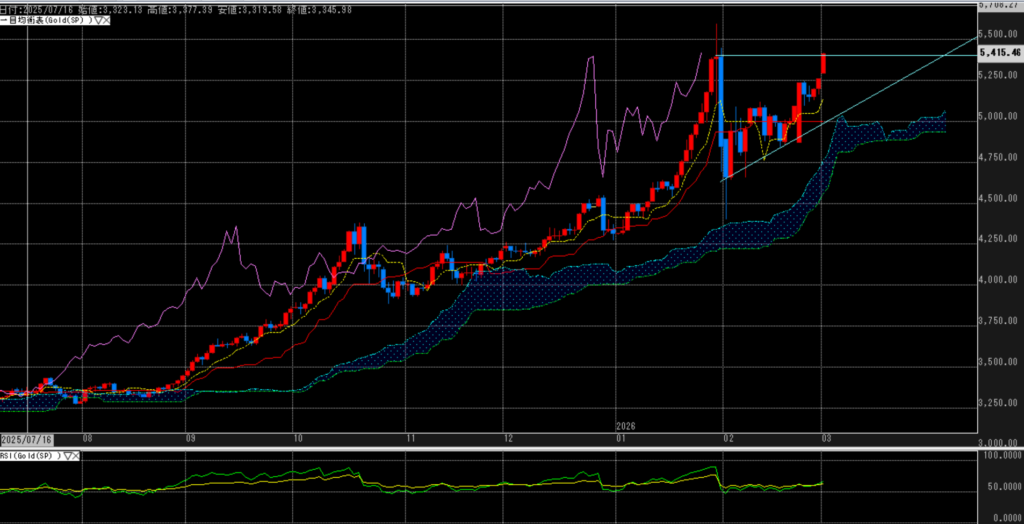Open the RSI indicator dropdown triangle
The image size is (1024, 524).
coord(67,455)
